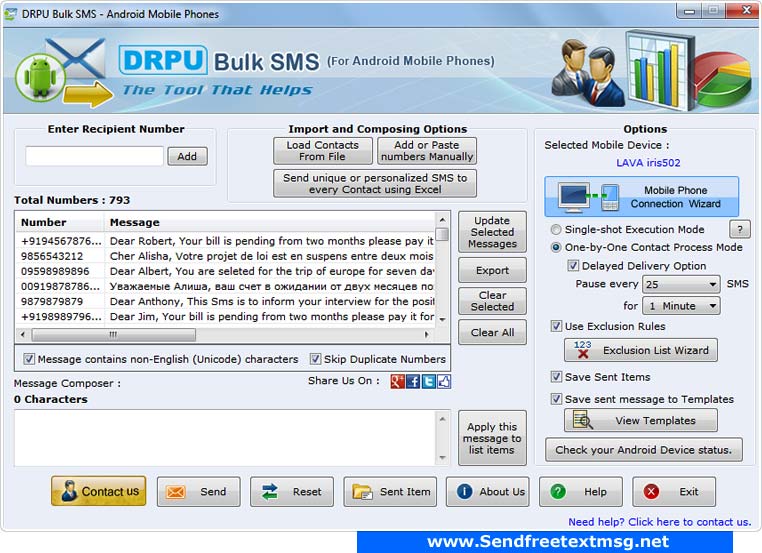
Task: Click the question mark execution mode help button
Action: (x=740, y=229)
